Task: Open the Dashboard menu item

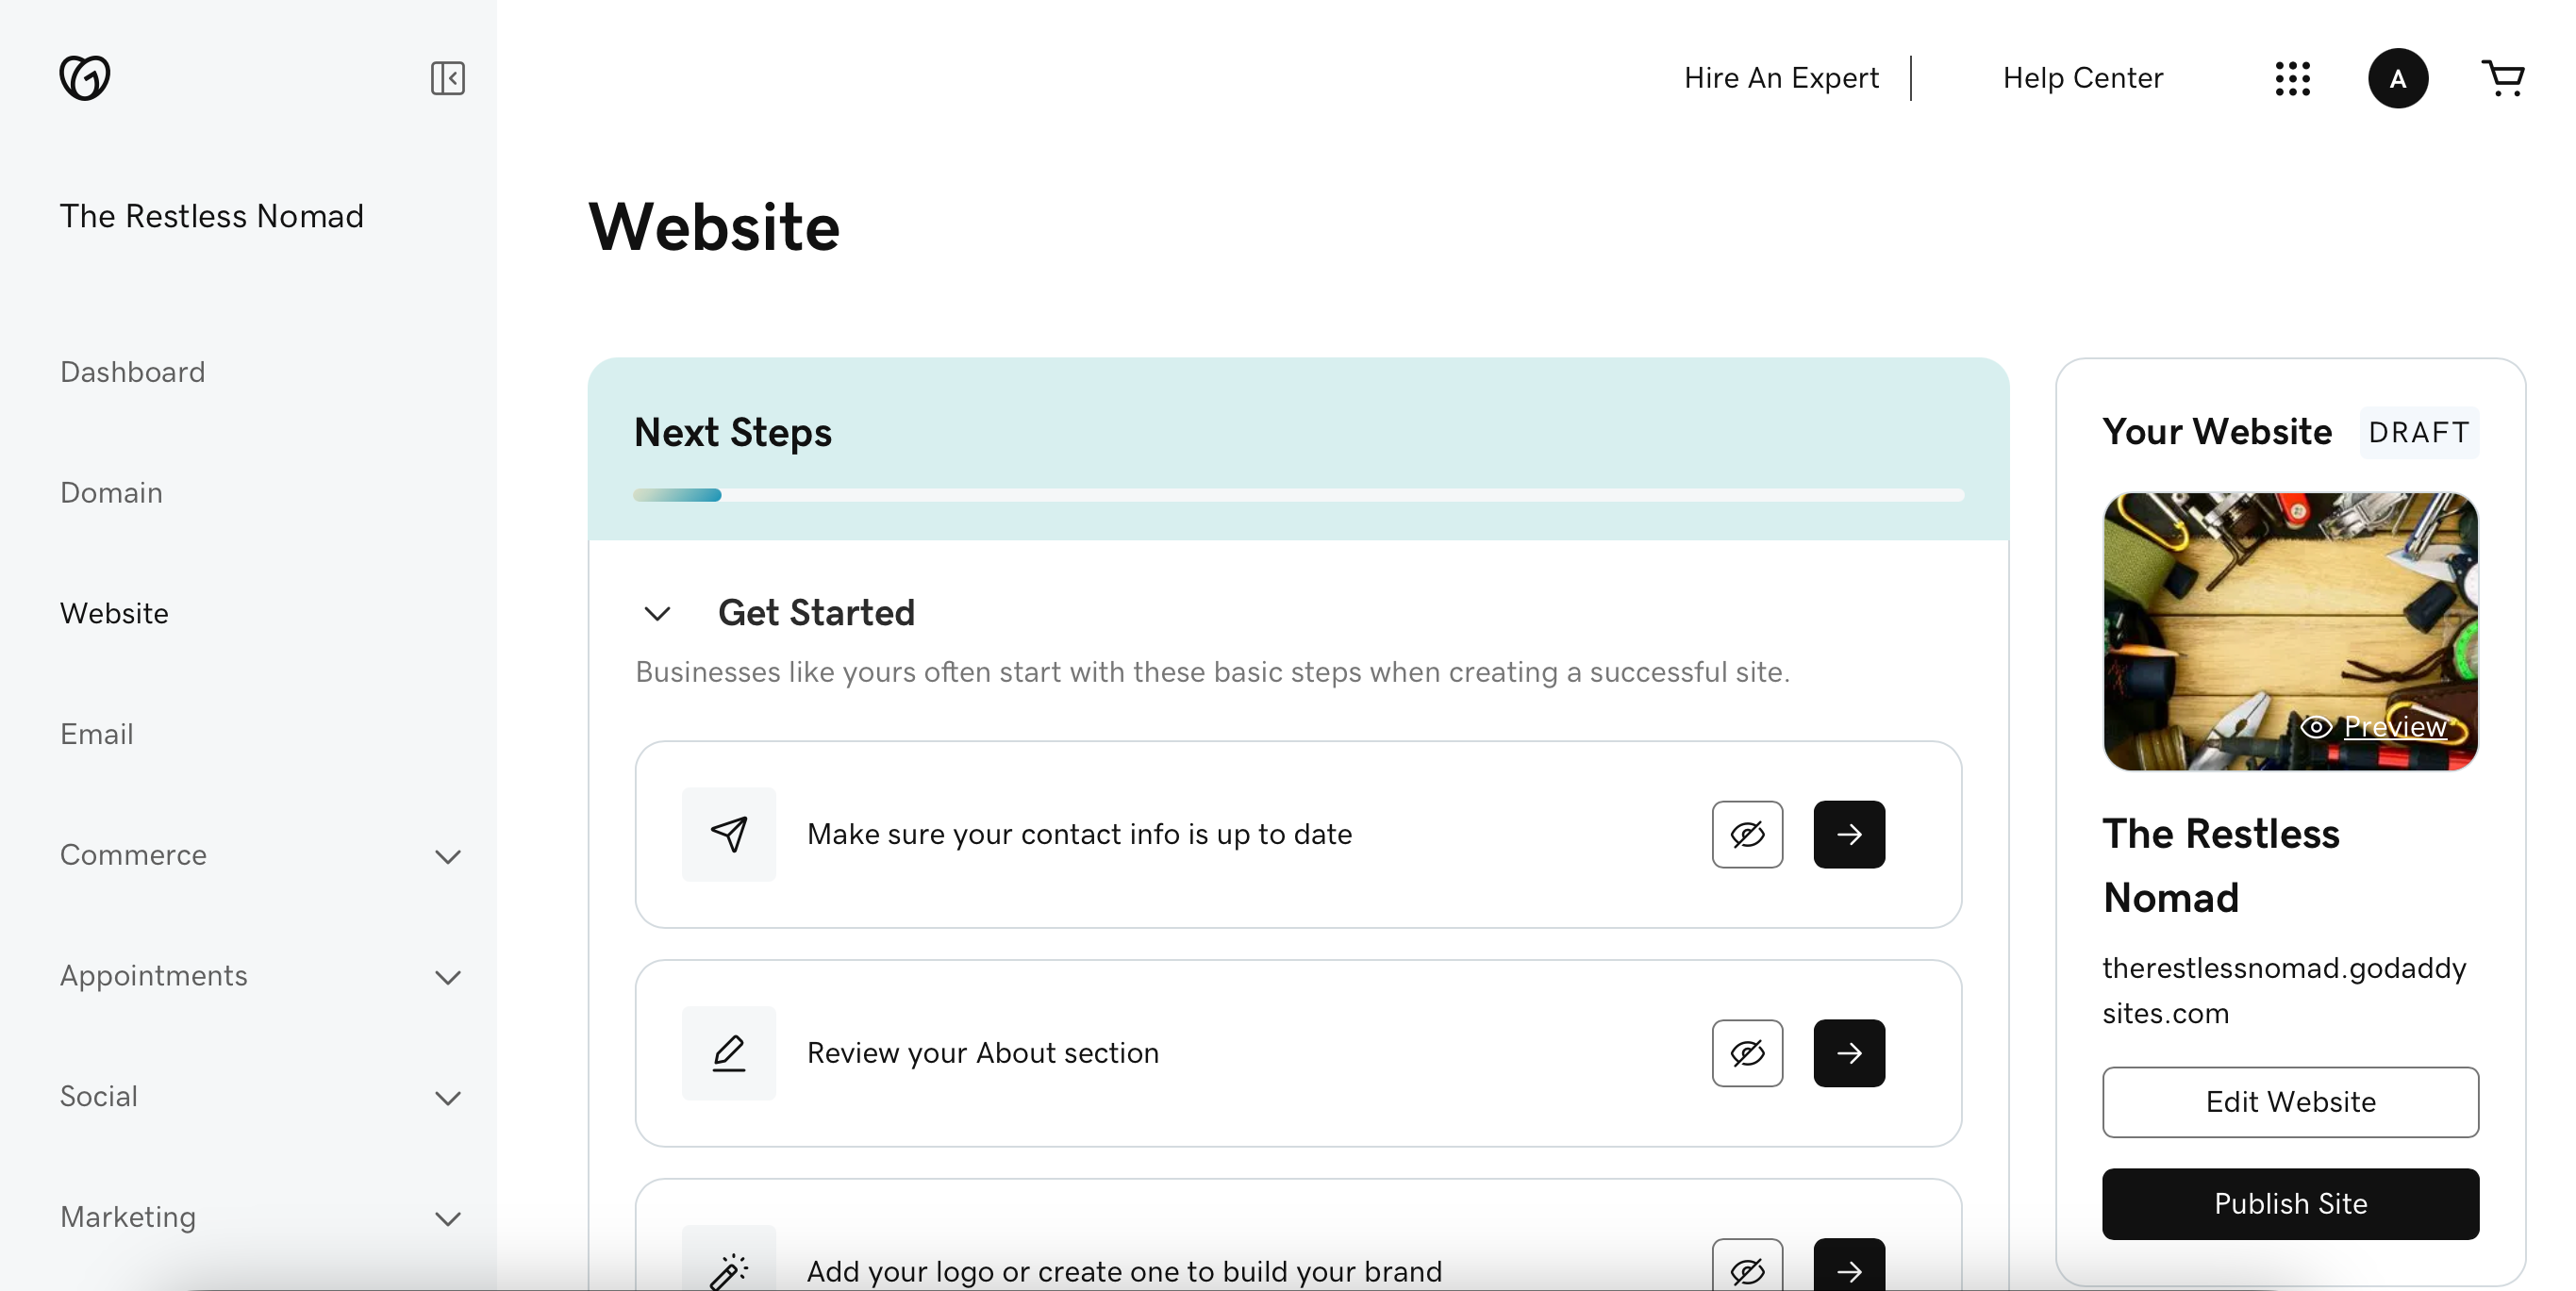Action: (132, 372)
